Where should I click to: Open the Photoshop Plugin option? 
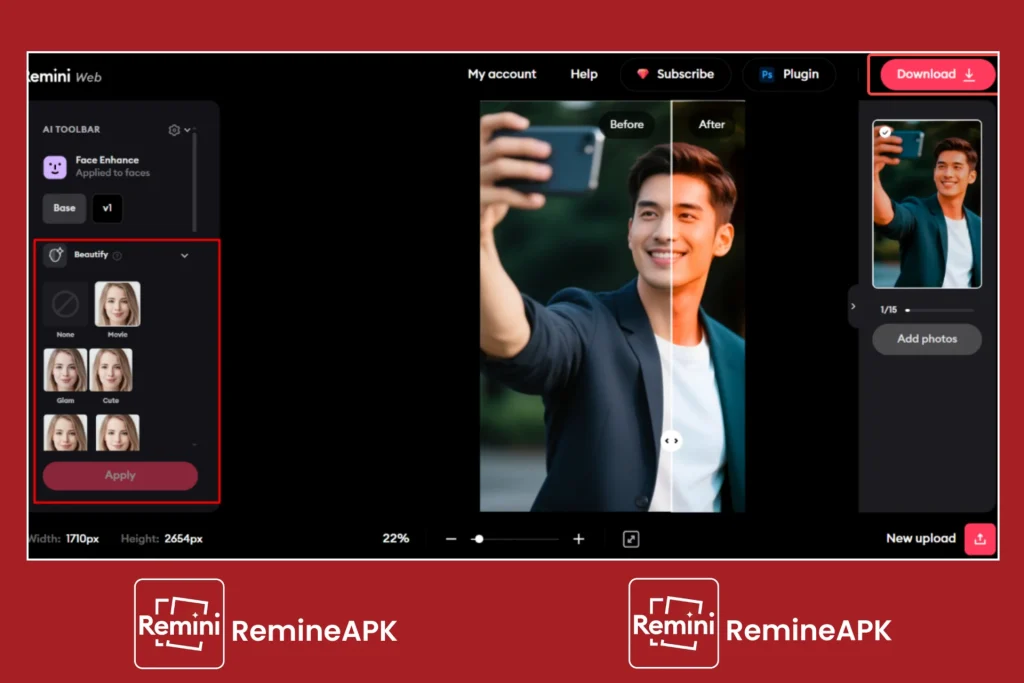coord(789,74)
